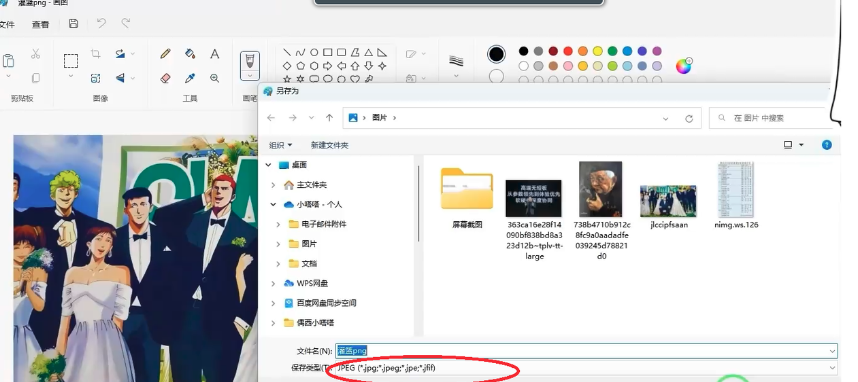Click the Cut scissors icon
This screenshot has height=382, width=858.
36,54
